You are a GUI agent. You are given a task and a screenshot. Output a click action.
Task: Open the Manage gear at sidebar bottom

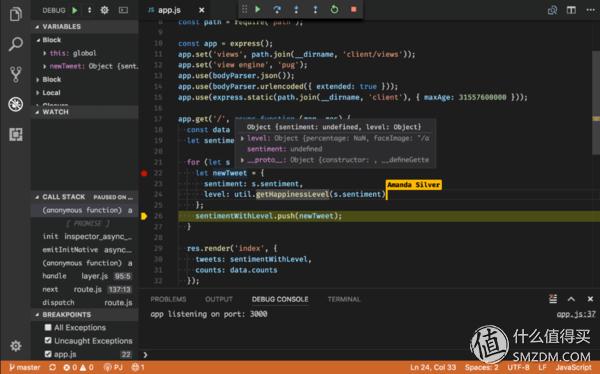(16, 346)
